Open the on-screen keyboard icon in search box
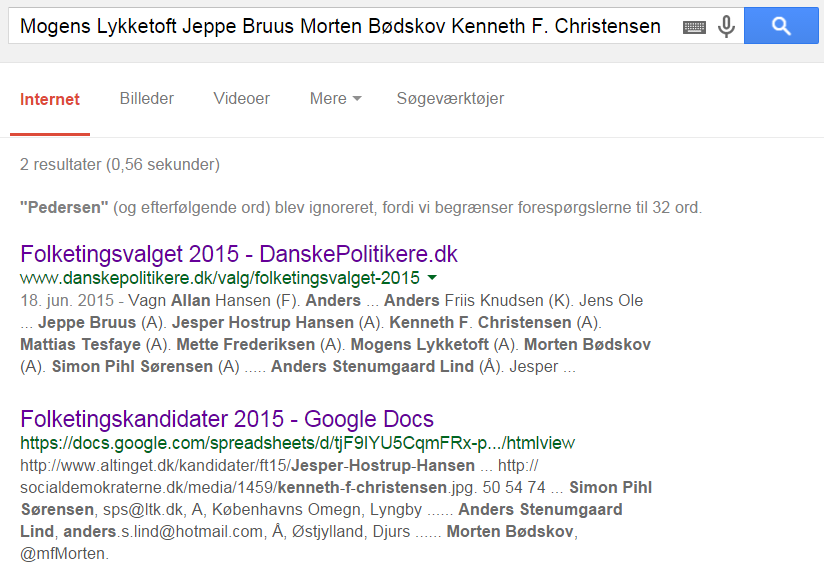The image size is (824, 567). (694, 27)
